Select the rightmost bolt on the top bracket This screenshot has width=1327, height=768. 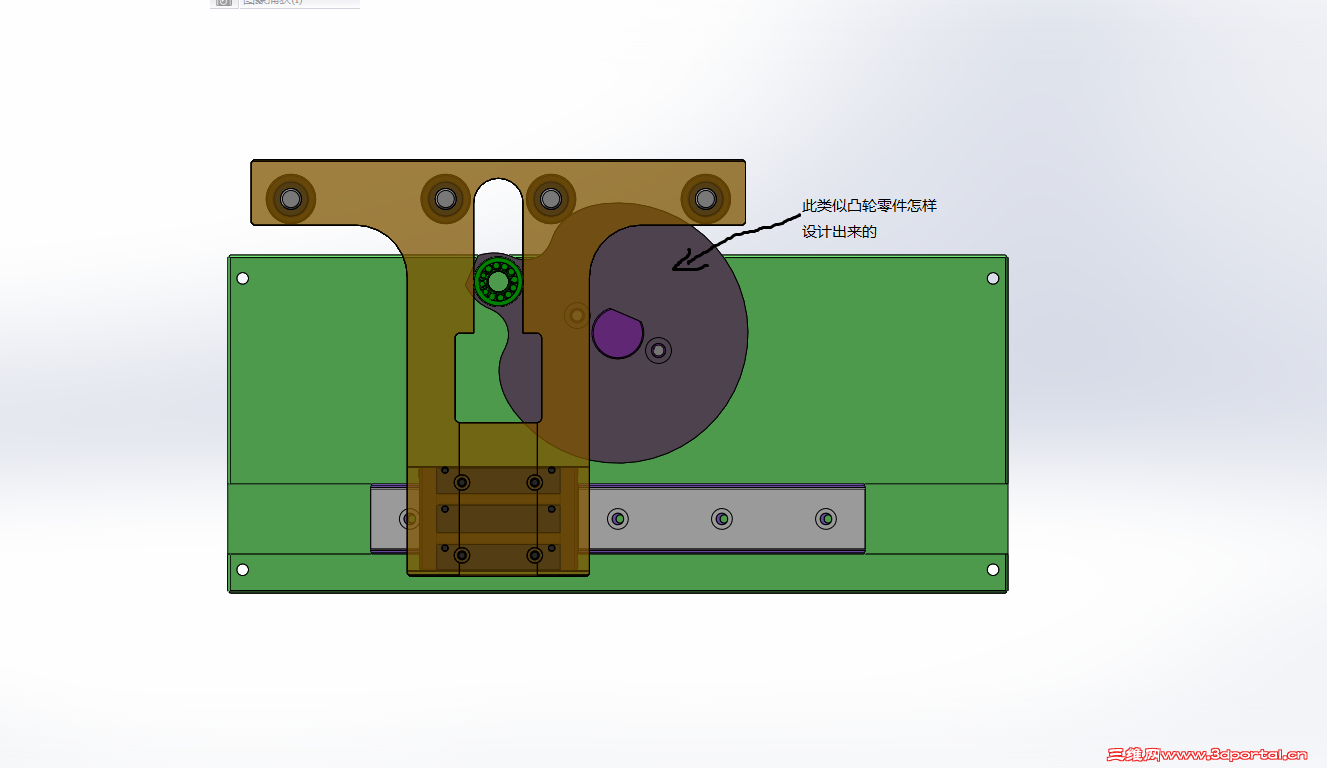(705, 198)
